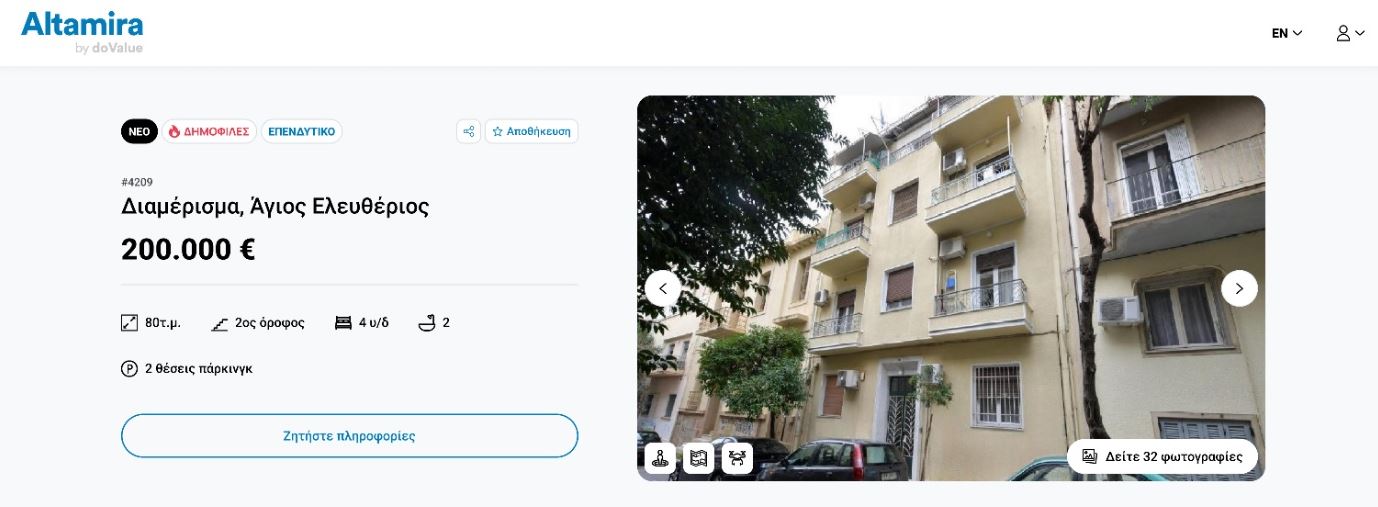Viewport: 1378px width, 507px height.
Task: Expand the EN language dropdown
Action: [x=1287, y=33]
